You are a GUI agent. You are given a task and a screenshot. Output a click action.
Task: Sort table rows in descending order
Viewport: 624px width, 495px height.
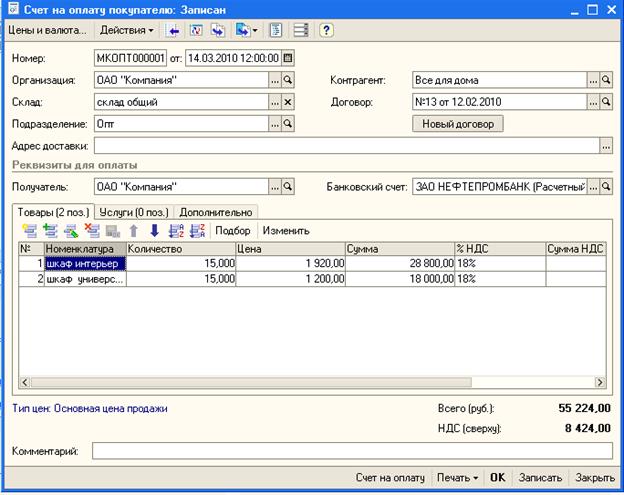(x=196, y=230)
